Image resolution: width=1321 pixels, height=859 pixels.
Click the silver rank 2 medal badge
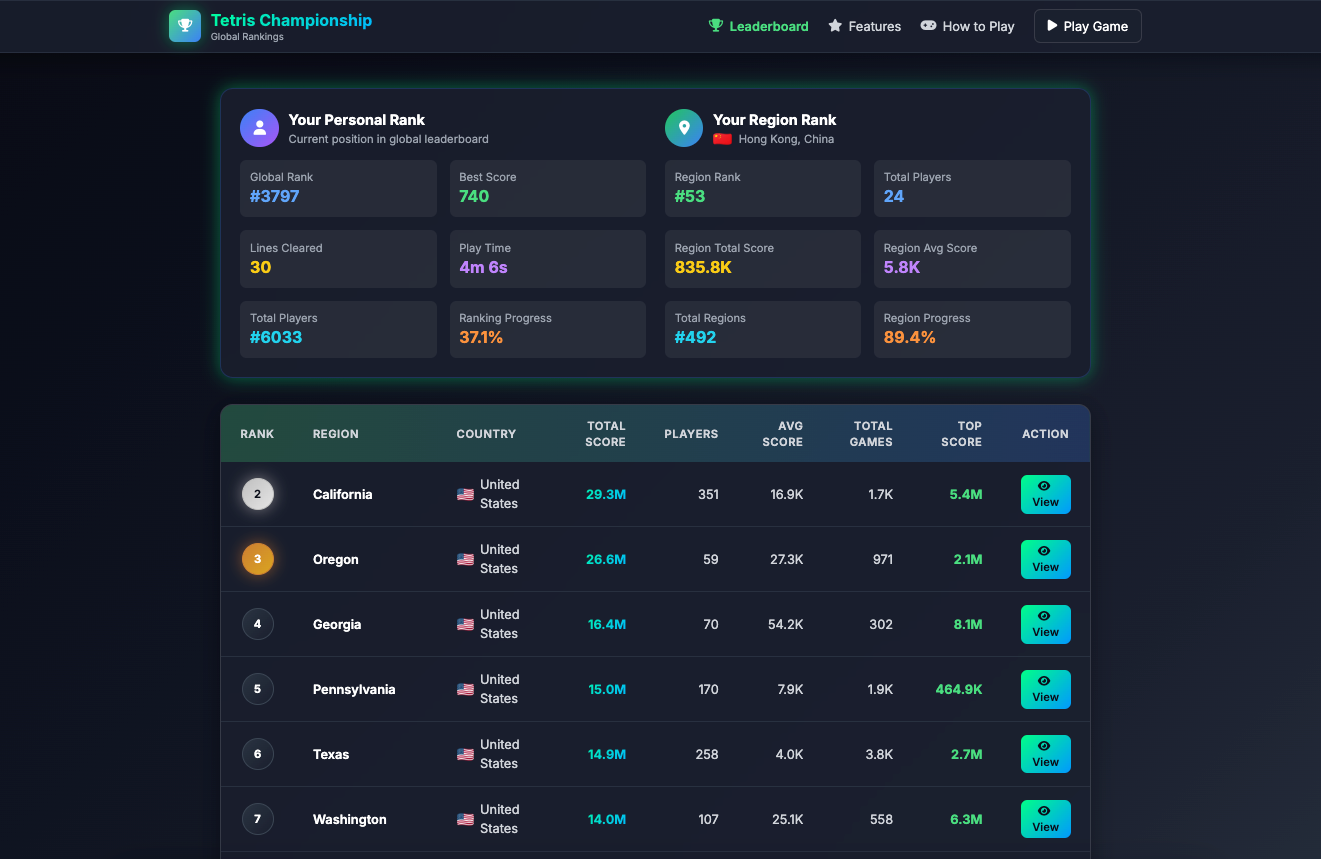257,494
